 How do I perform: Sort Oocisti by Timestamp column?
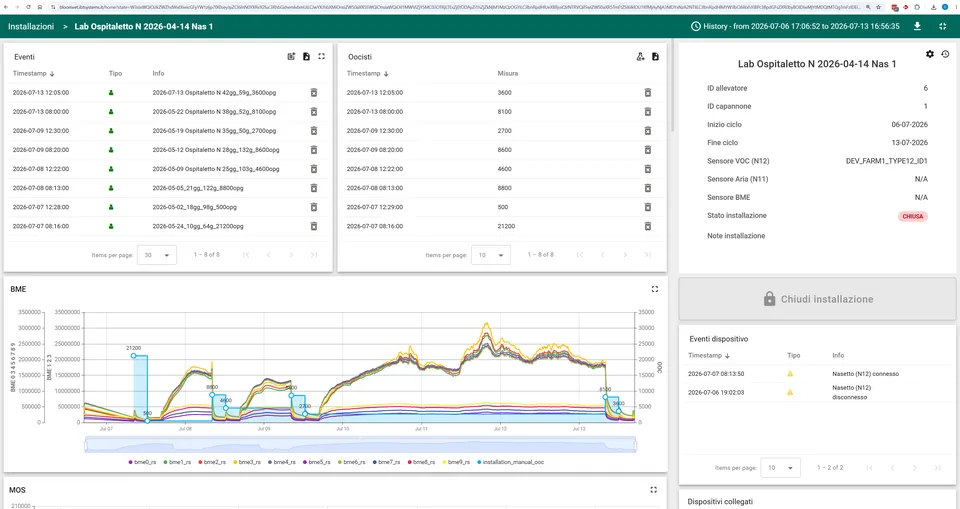pyautogui.click(x=368, y=74)
